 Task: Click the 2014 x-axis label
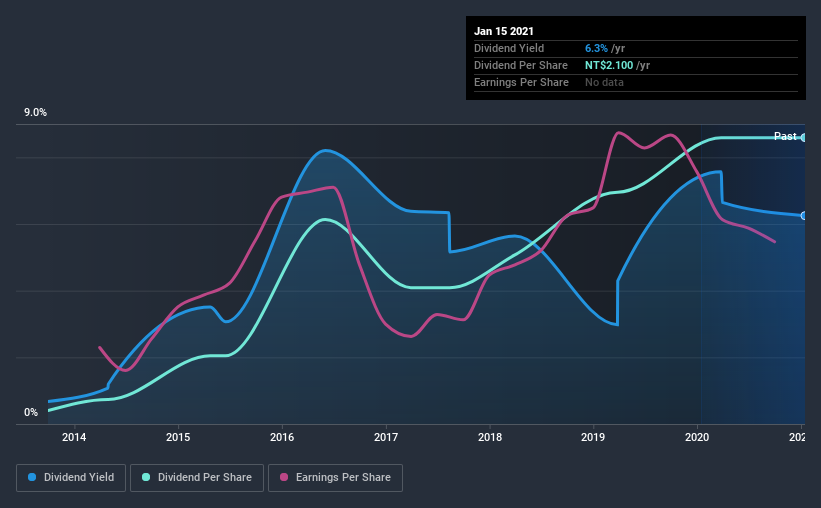click(74, 437)
